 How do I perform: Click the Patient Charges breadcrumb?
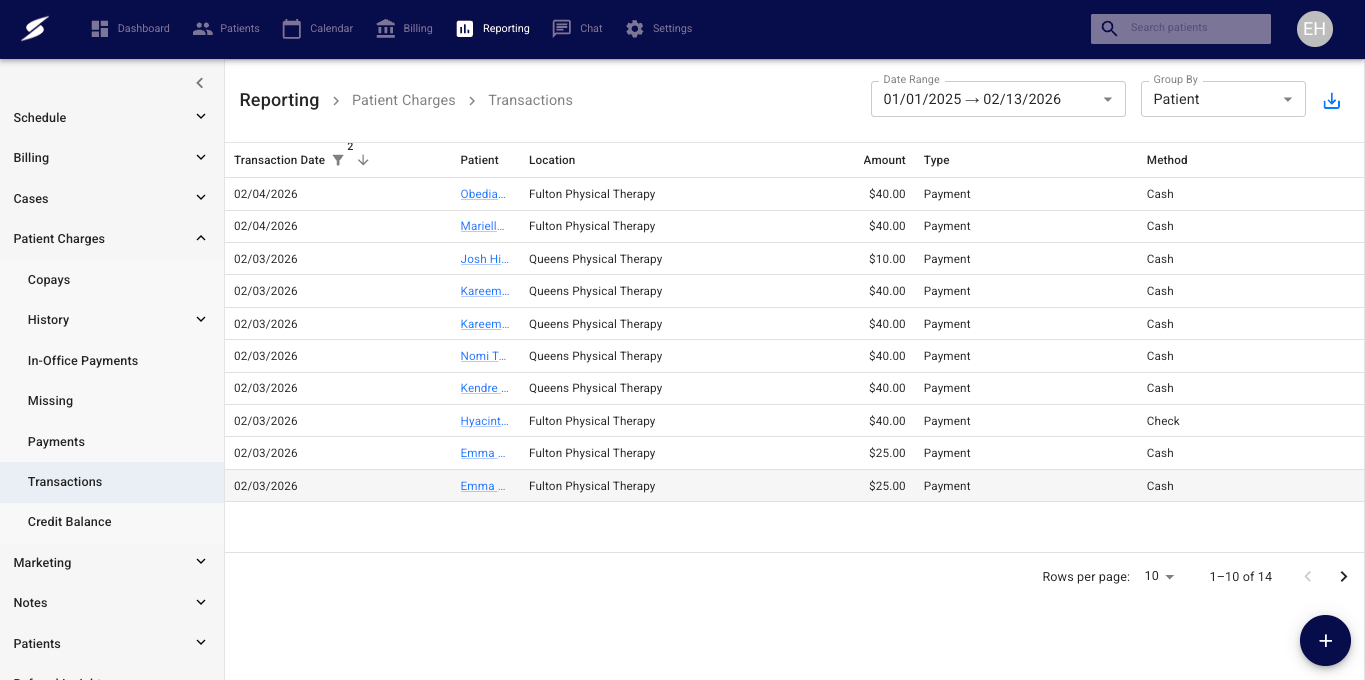point(403,101)
